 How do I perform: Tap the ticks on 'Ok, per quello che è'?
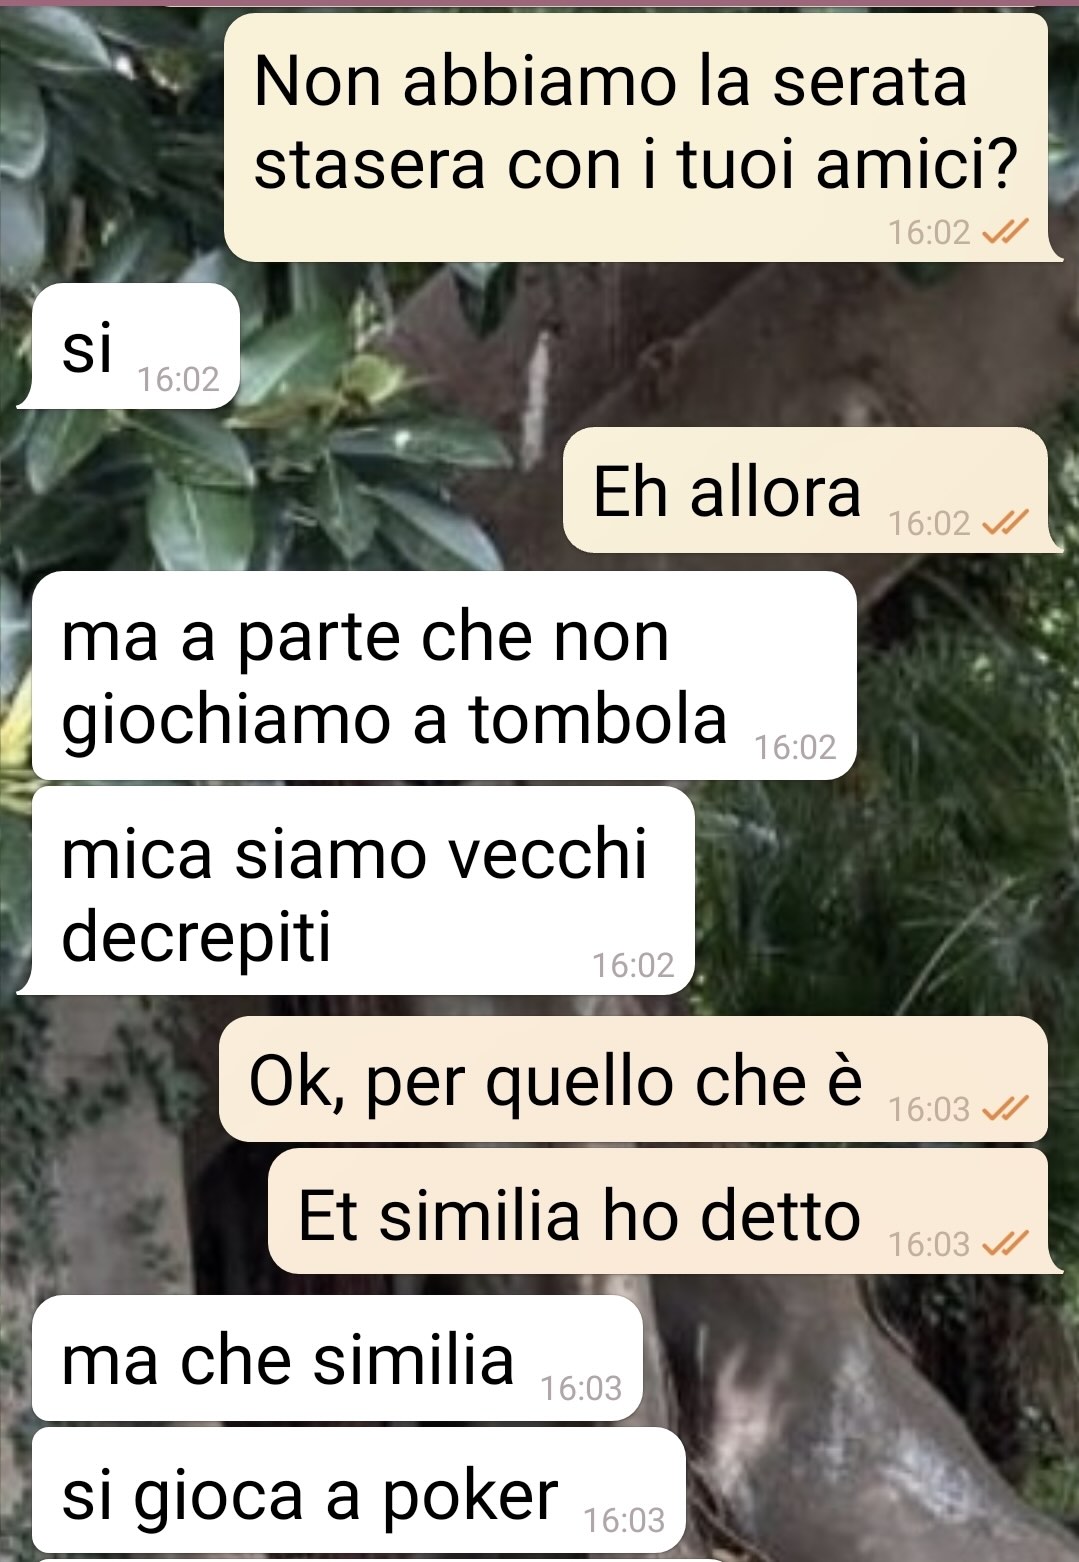click(1005, 1109)
